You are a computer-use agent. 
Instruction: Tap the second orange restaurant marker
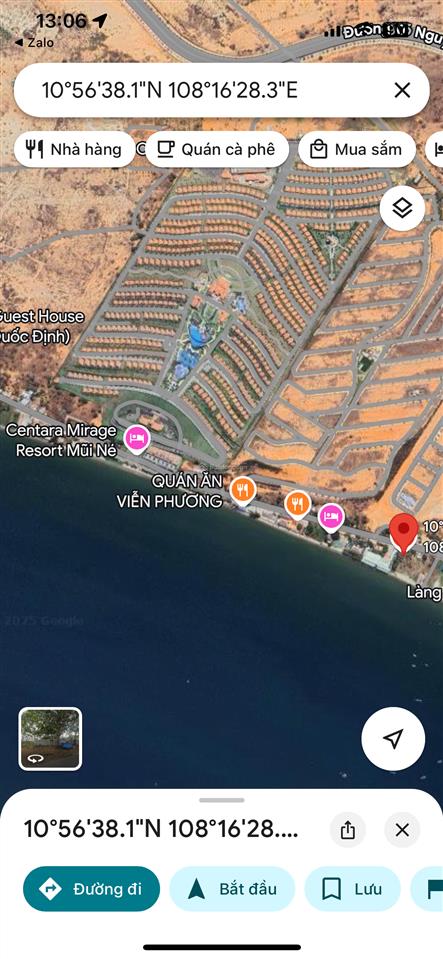coord(297,504)
